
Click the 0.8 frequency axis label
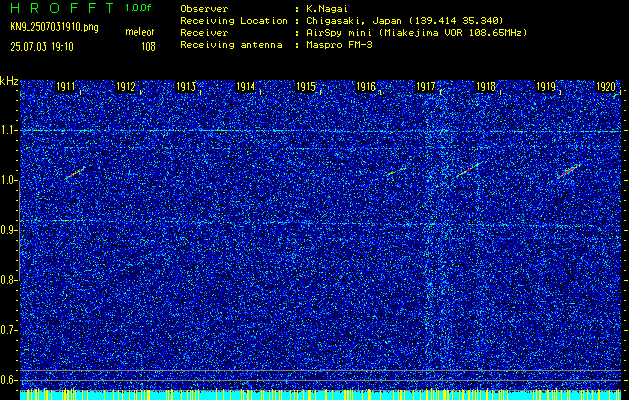coord(8,280)
